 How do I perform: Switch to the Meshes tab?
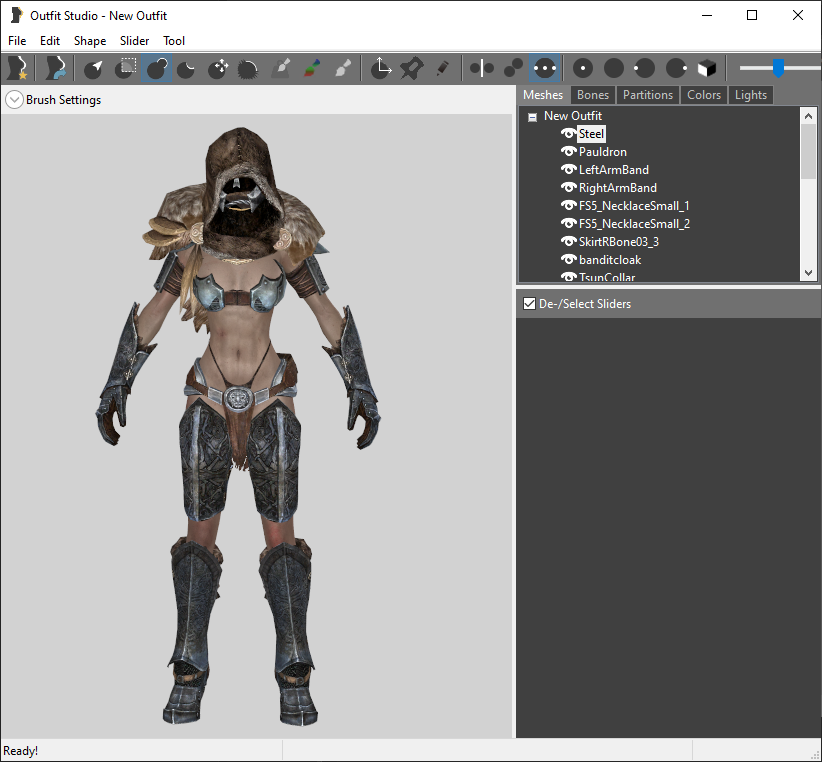click(x=543, y=95)
